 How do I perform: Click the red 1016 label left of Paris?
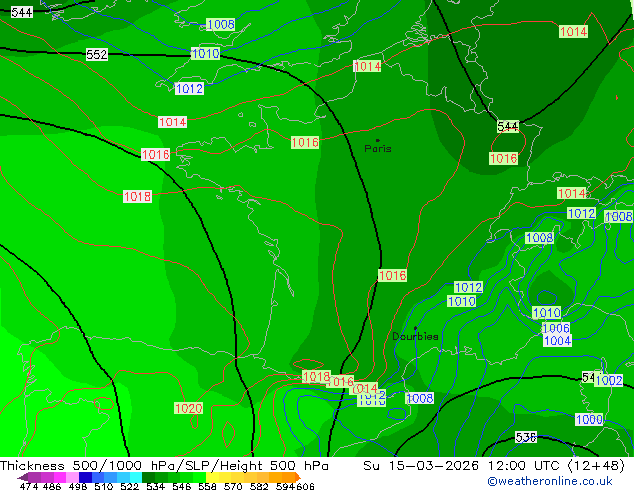305,142
